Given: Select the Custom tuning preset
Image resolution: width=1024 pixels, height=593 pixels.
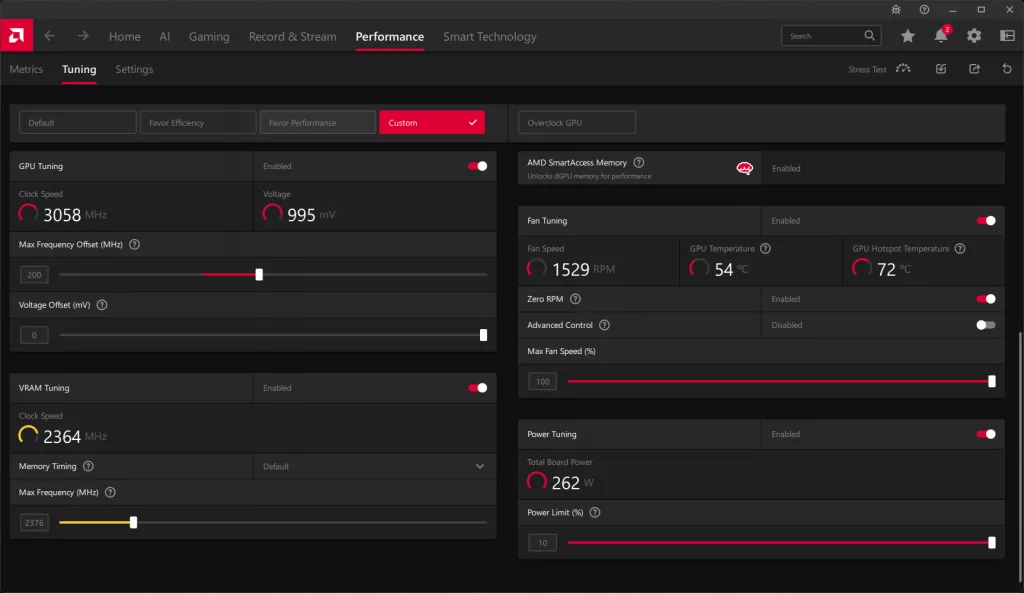Looking at the screenshot, I should click(x=432, y=122).
